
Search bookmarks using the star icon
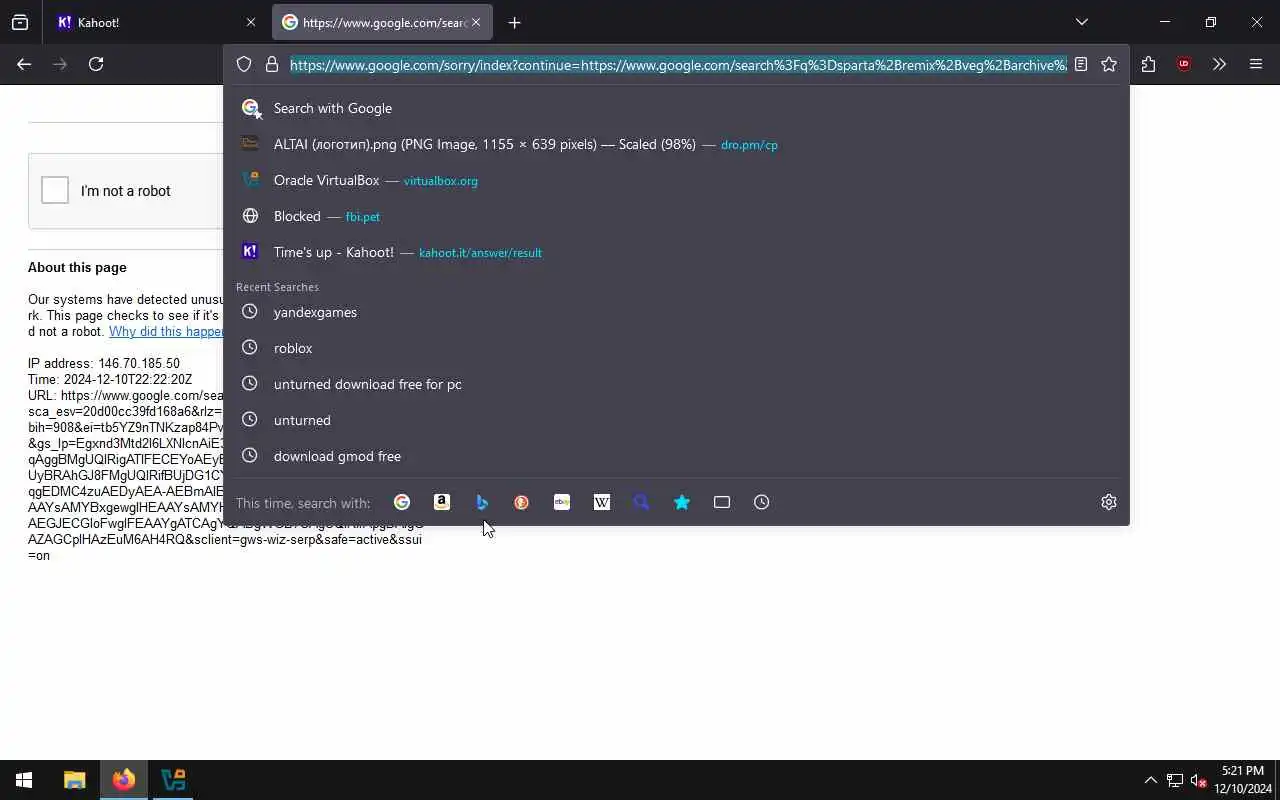click(x=682, y=502)
